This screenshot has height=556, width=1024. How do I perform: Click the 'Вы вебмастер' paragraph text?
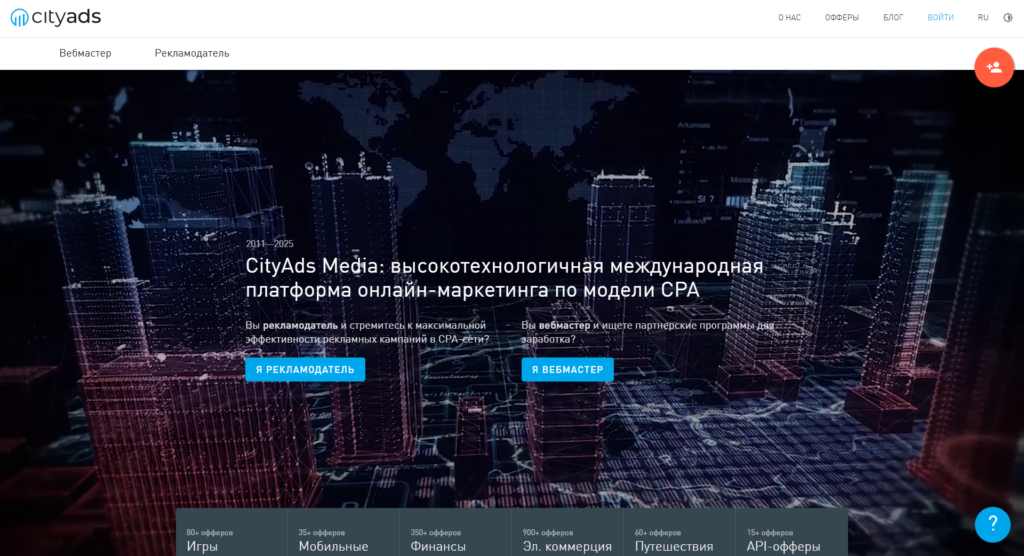point(647,332)
